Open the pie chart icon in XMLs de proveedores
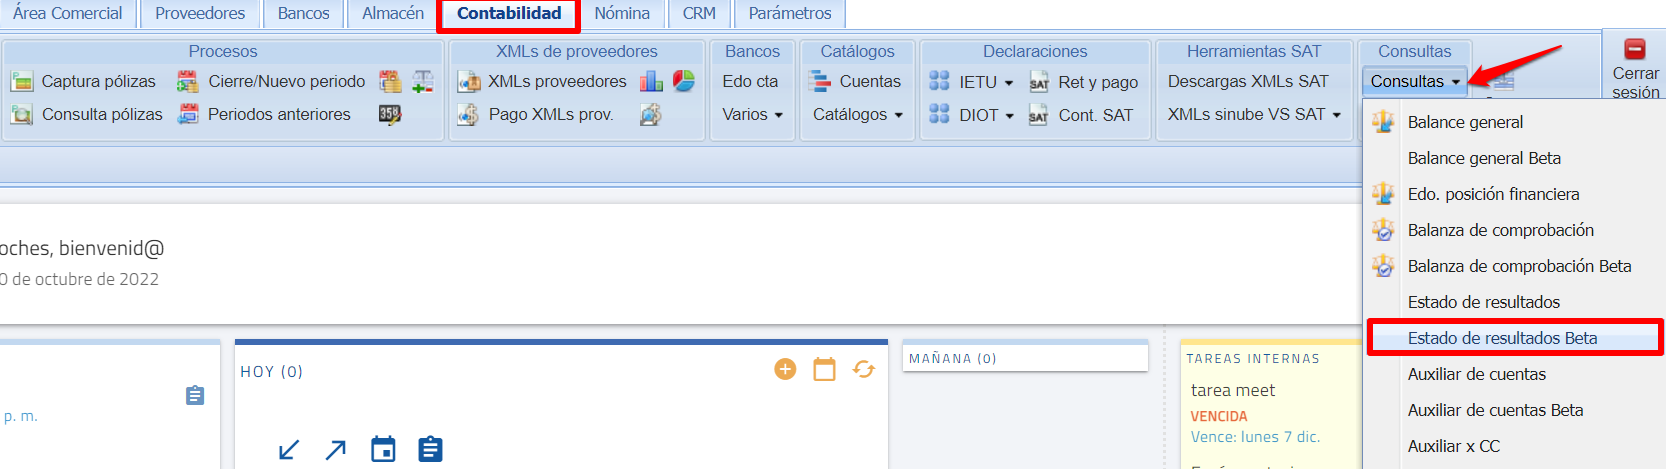The width and height of the screenshot is (1666, 469). click(x=684, y=81)
